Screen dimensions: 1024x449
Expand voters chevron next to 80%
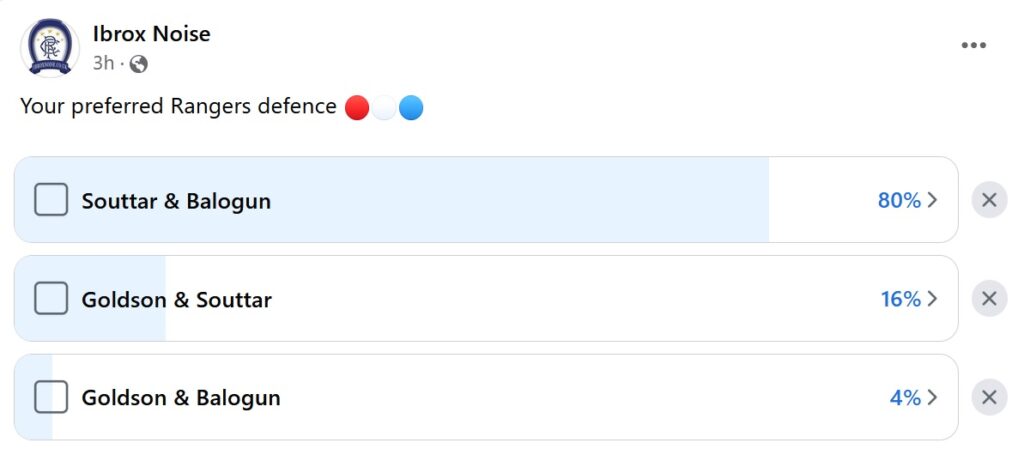point(933,200)
